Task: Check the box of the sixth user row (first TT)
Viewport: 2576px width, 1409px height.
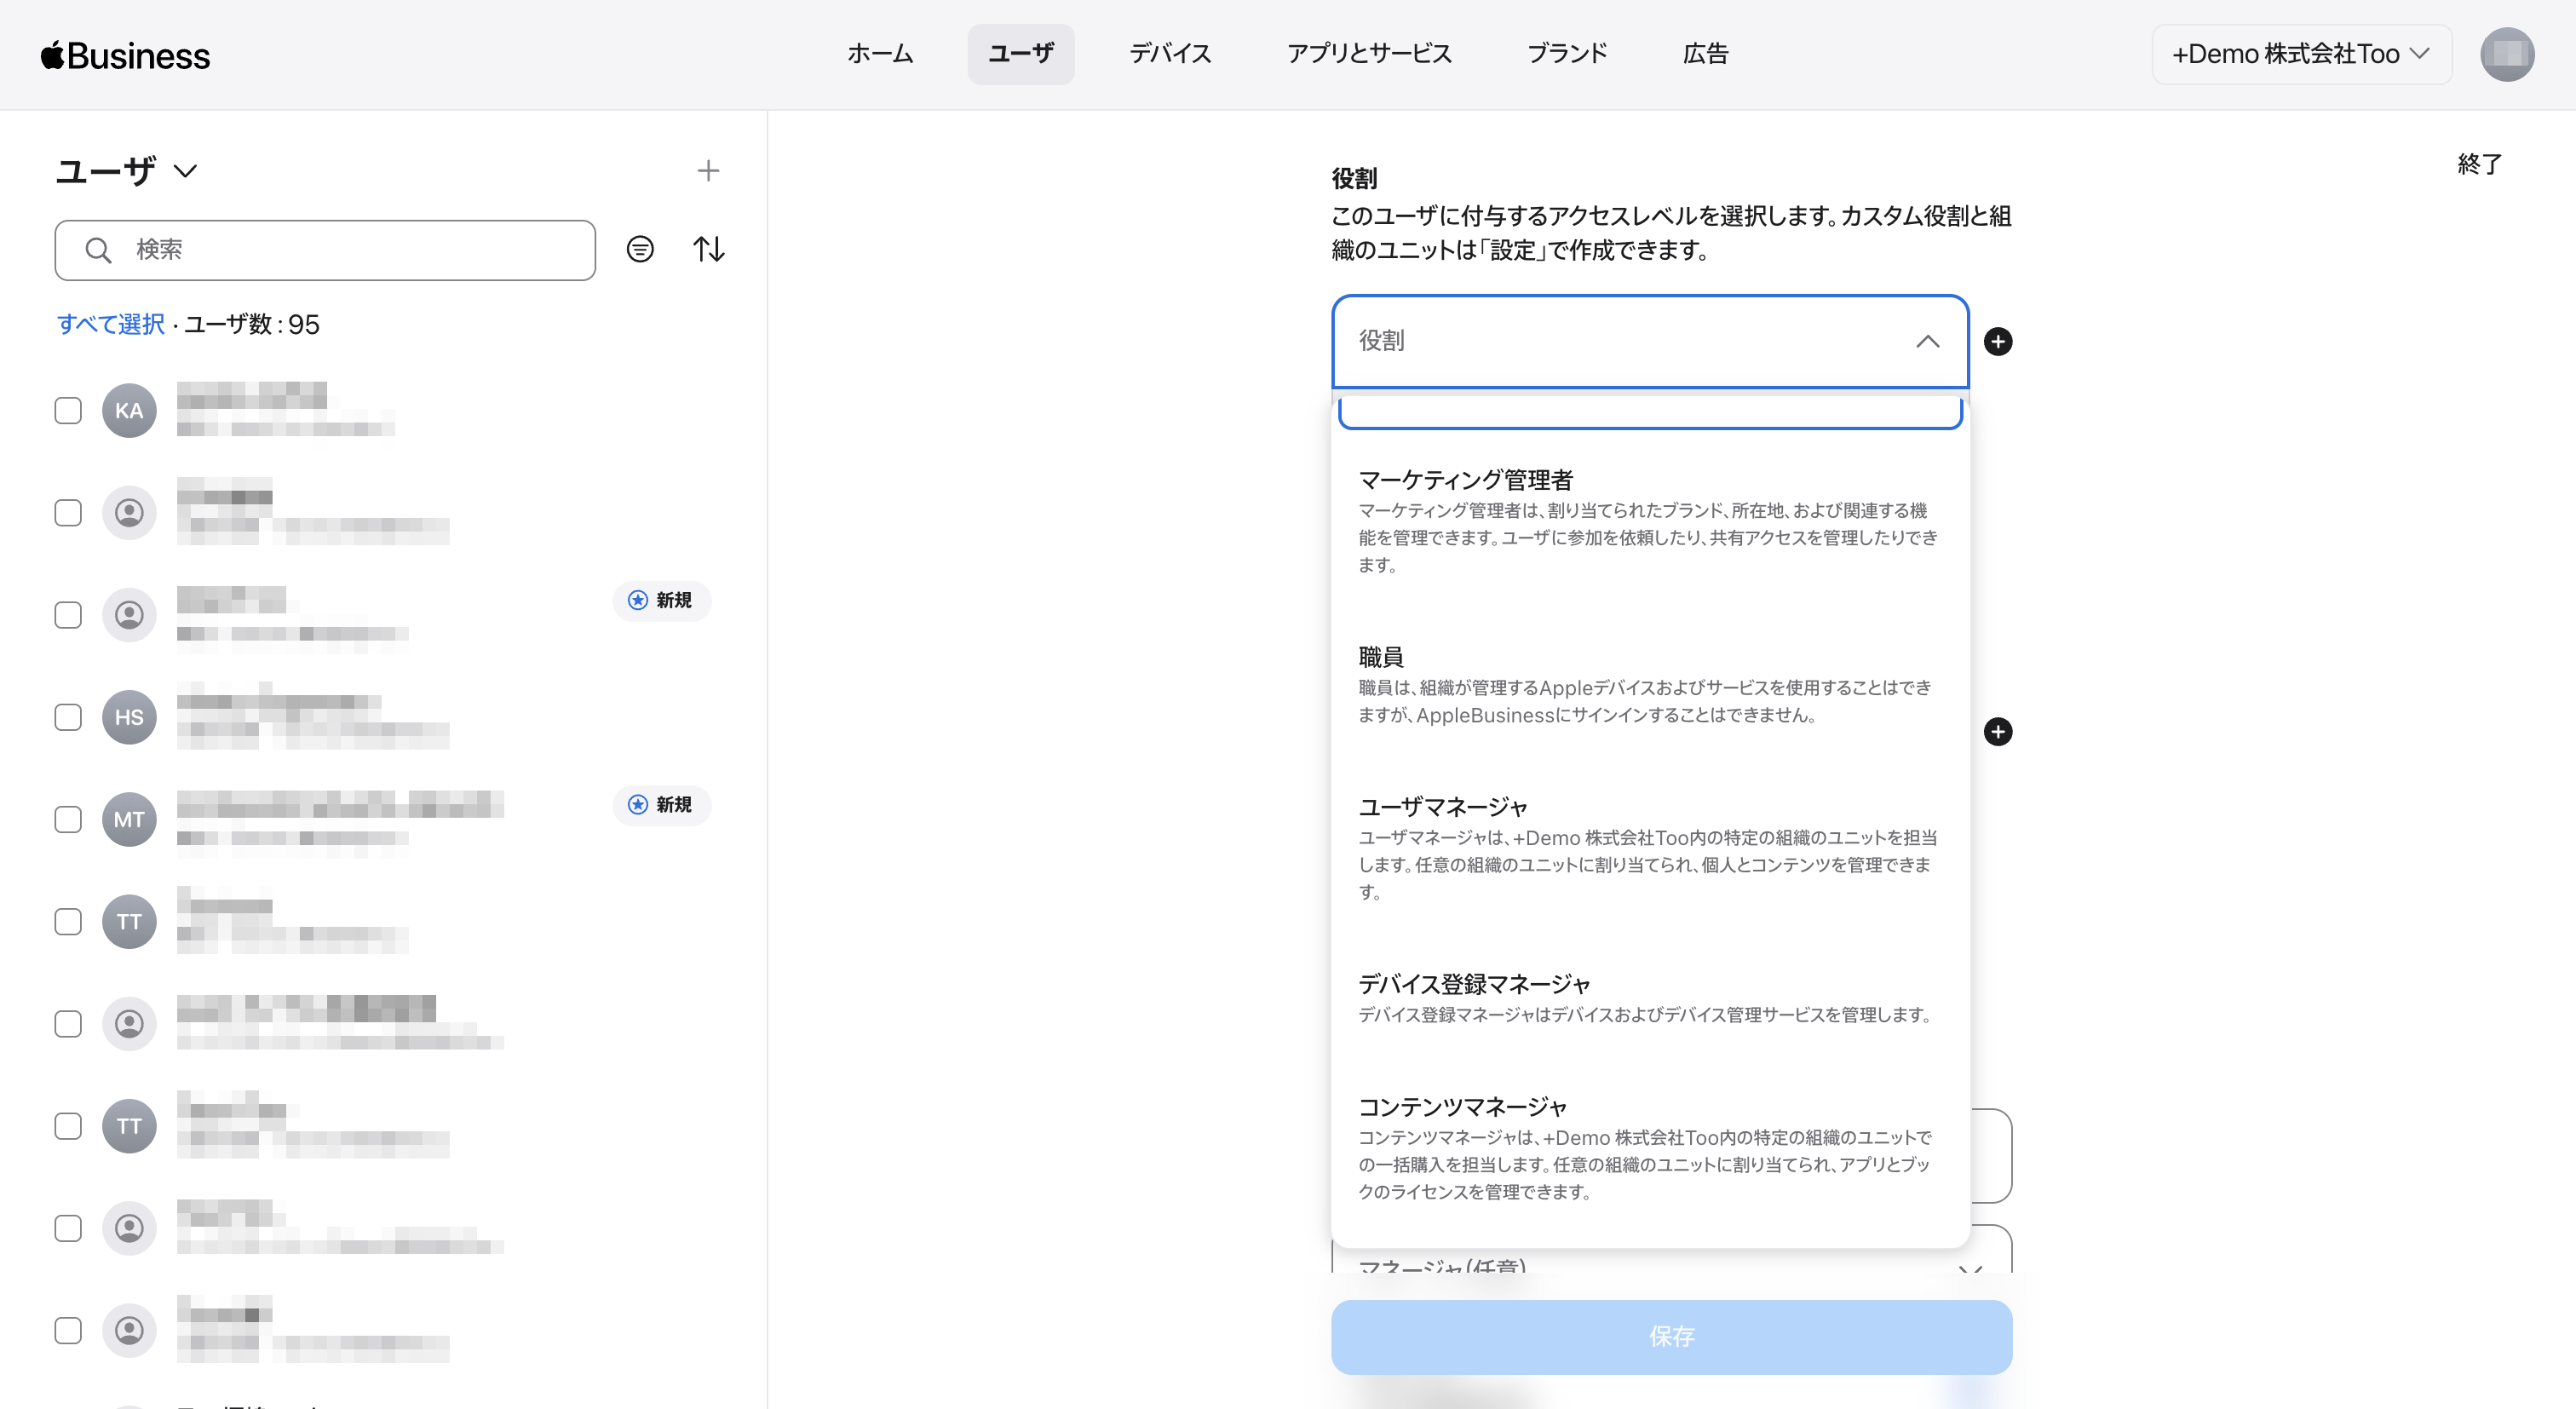Action: coord(68,921)
